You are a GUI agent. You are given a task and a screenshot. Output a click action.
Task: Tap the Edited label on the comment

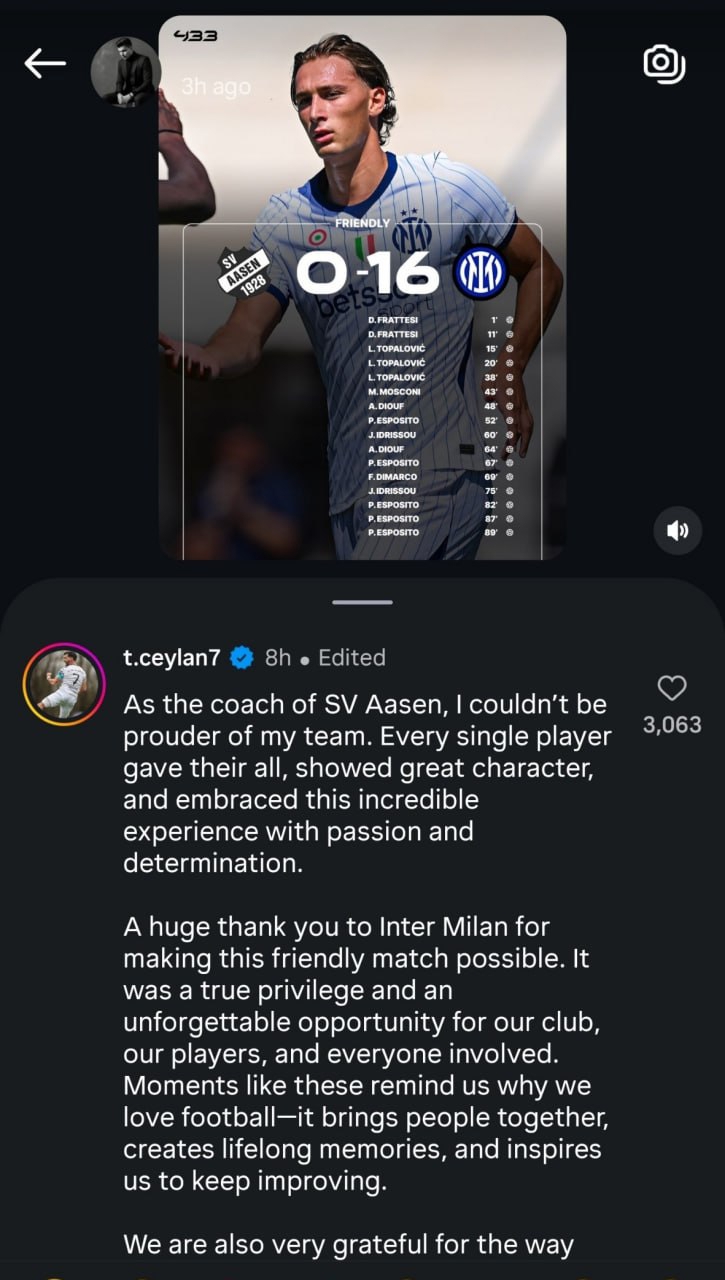pyautogui.click(x=351, y=657)
